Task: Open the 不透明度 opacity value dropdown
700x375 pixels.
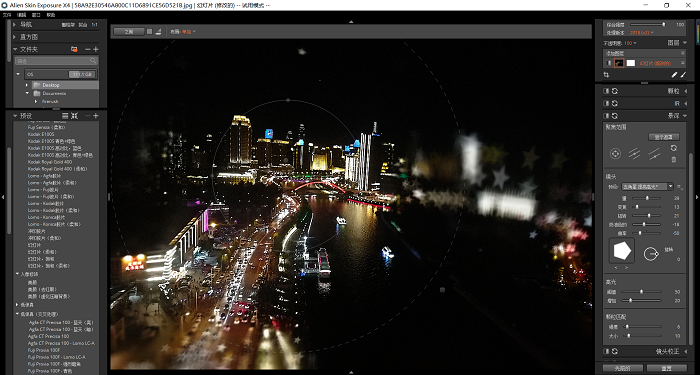Action: 630,43
